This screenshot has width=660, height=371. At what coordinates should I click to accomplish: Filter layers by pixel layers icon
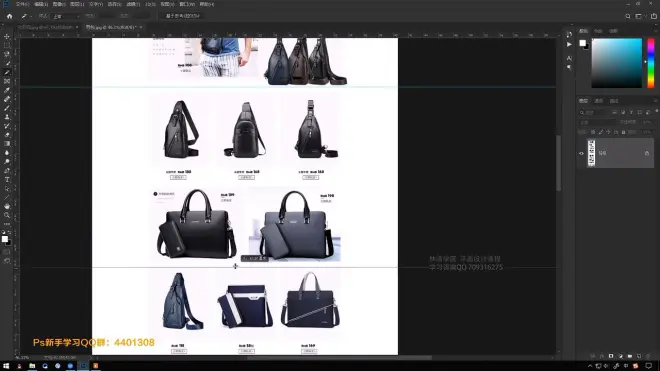click(615, 112)
